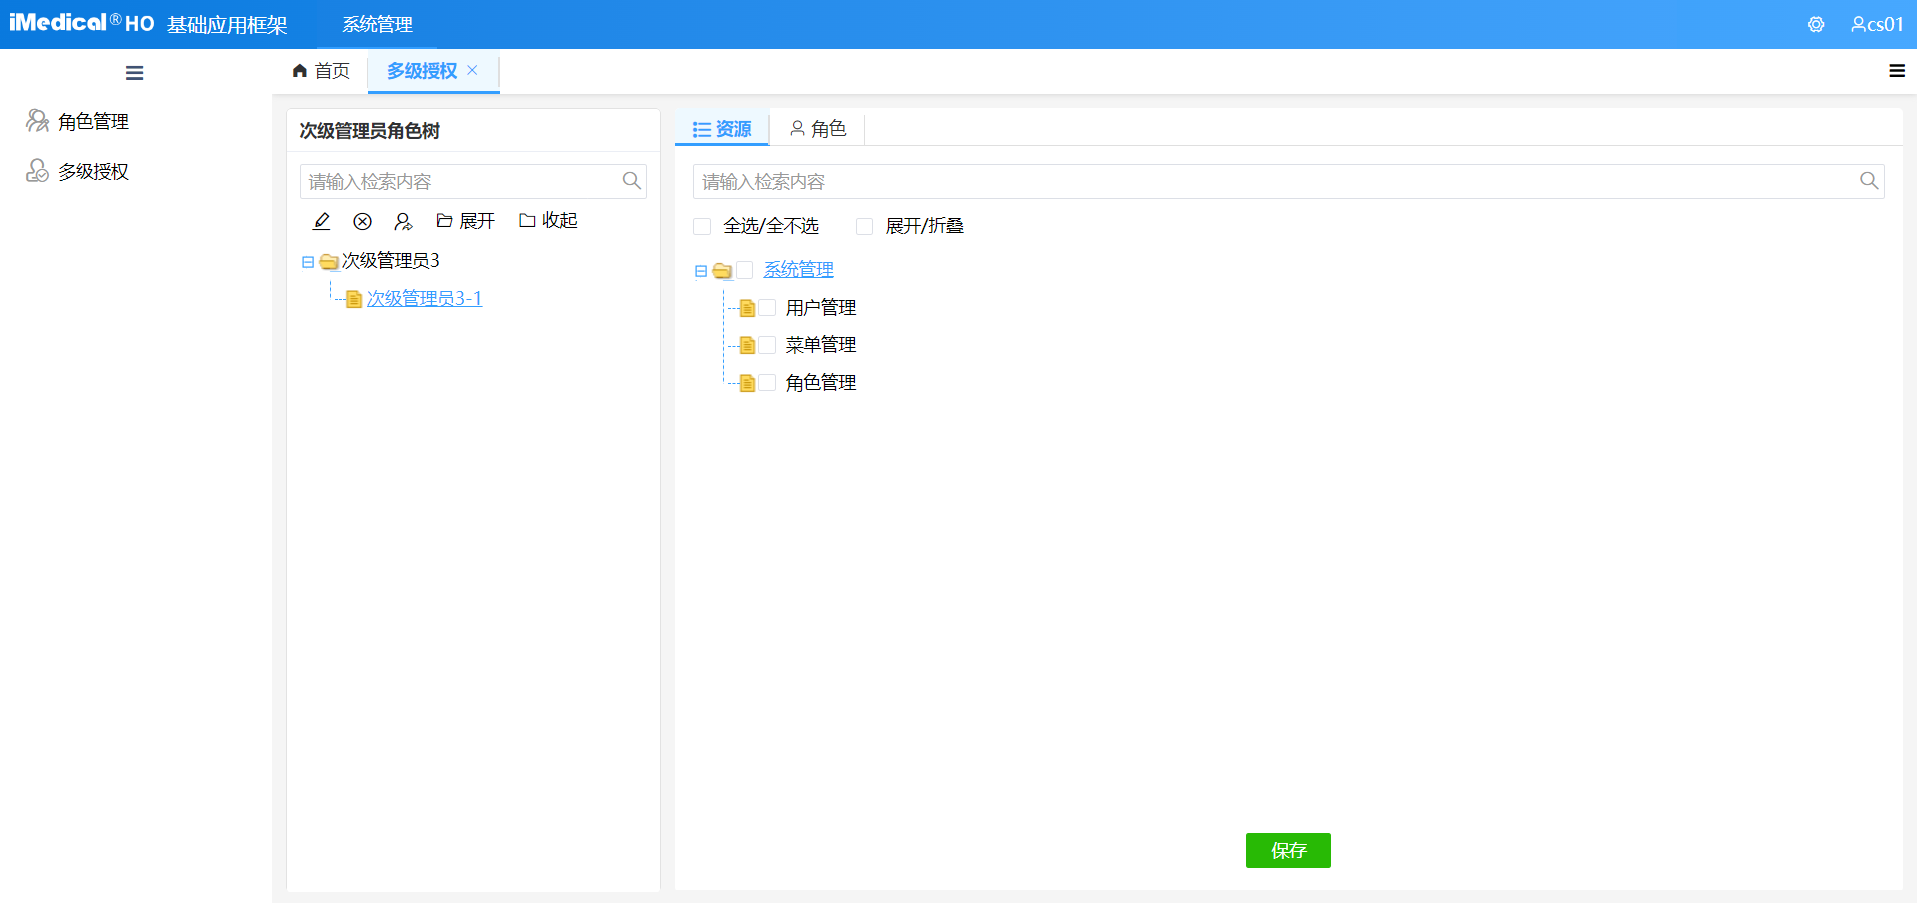The width and height of the screenshot is (1917, 903).
Task: Toggle the 全选/全不选 checkbox
Action: 701,226
